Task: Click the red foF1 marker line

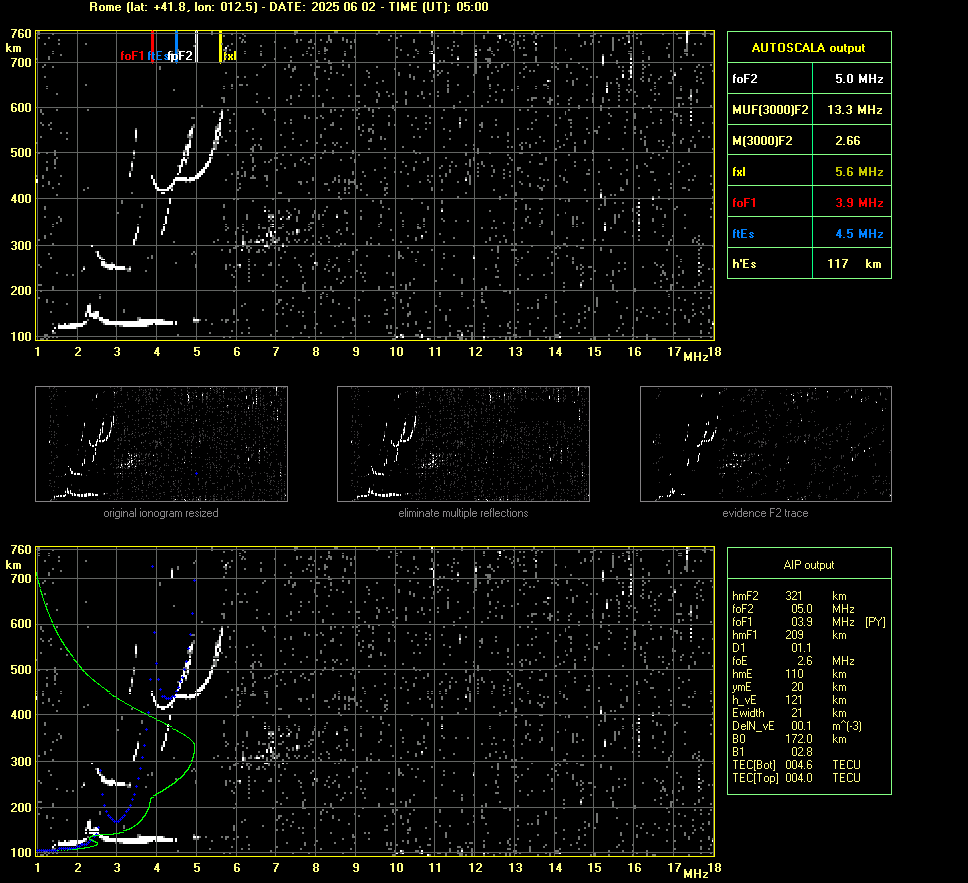Action: click(x=152, y=47)
